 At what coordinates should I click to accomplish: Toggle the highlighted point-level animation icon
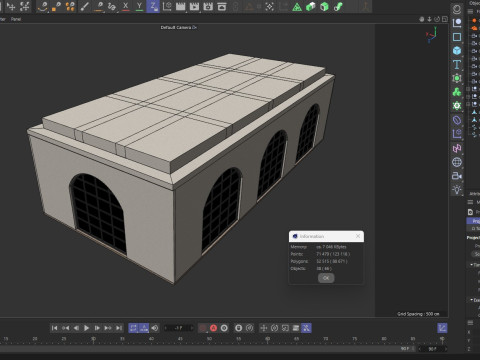coord(306,328)
